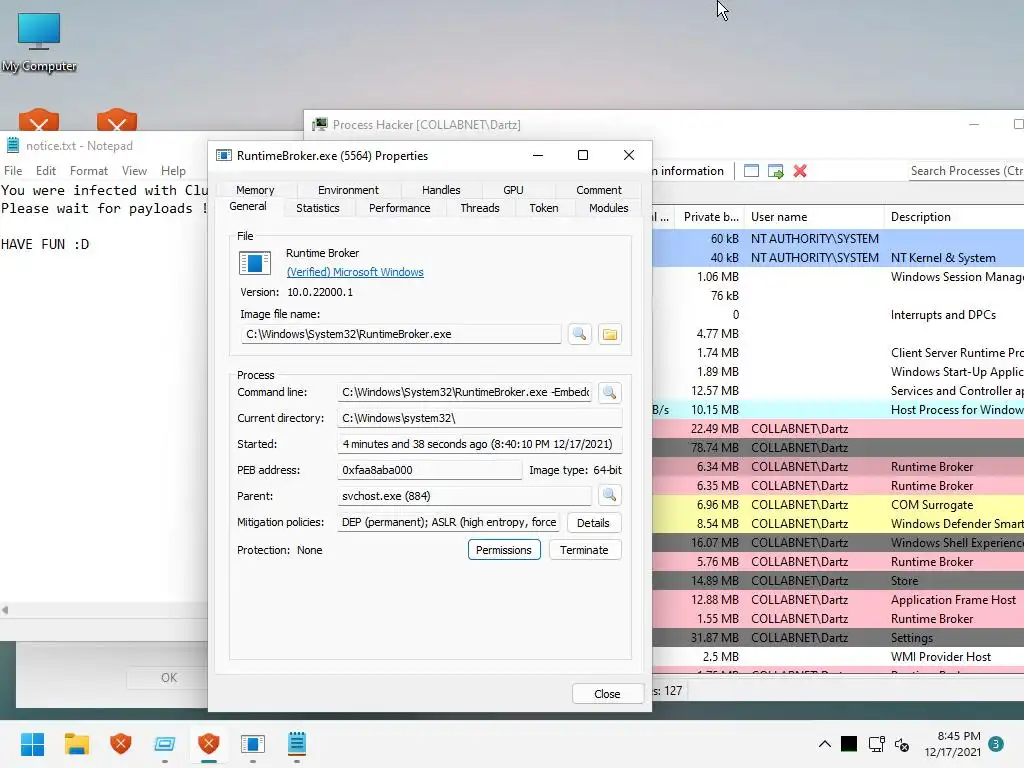The width and height of the screenshot is (1024, 768).
Task: Click the black square tray icon
Action: tap(849, 744)
